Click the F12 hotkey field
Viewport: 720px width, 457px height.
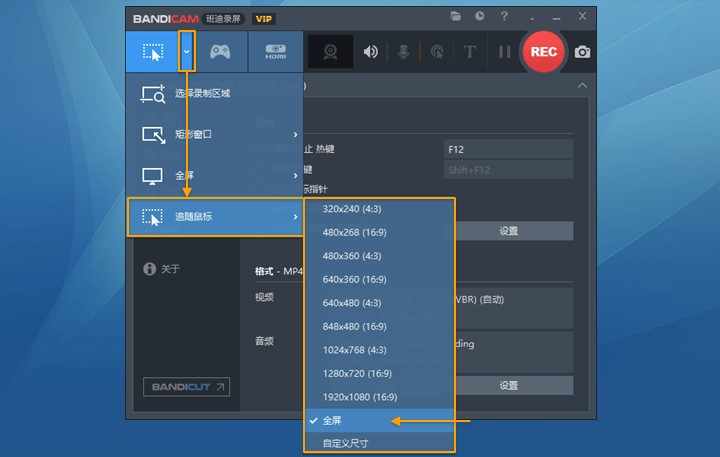[x=508, y=149]
